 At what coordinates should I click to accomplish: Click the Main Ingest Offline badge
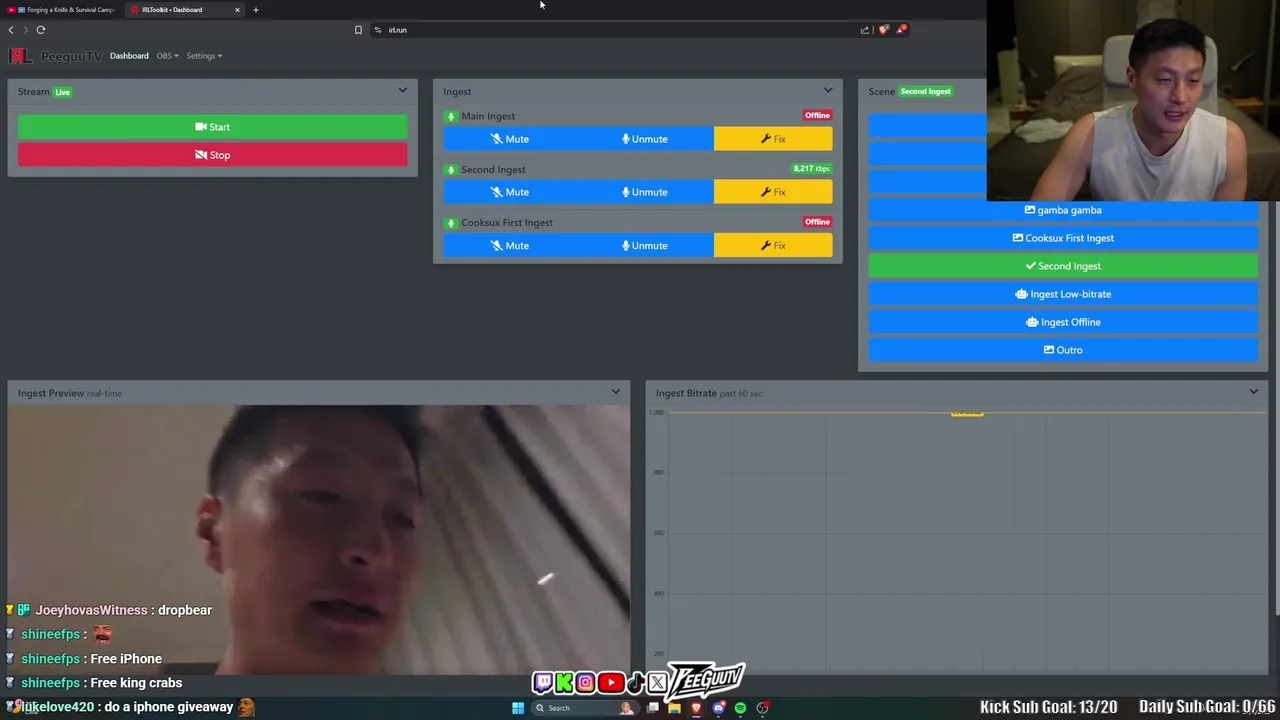click(817, 116)
